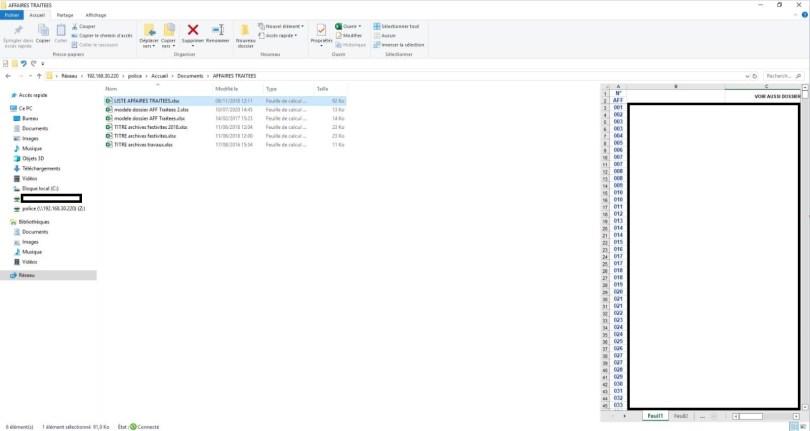This screenshot has width=810, height=431.
Task: Open the Fichier menu
Action: pyautogui.click(x=12, y=15)
